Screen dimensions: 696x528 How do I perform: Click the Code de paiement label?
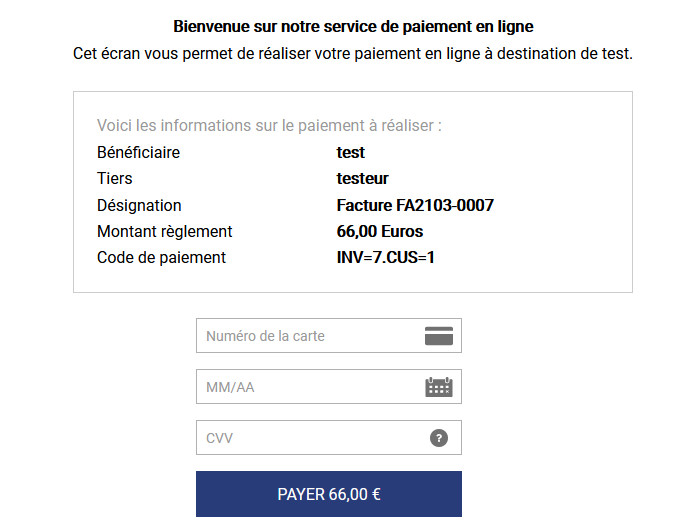coord(161,258)
